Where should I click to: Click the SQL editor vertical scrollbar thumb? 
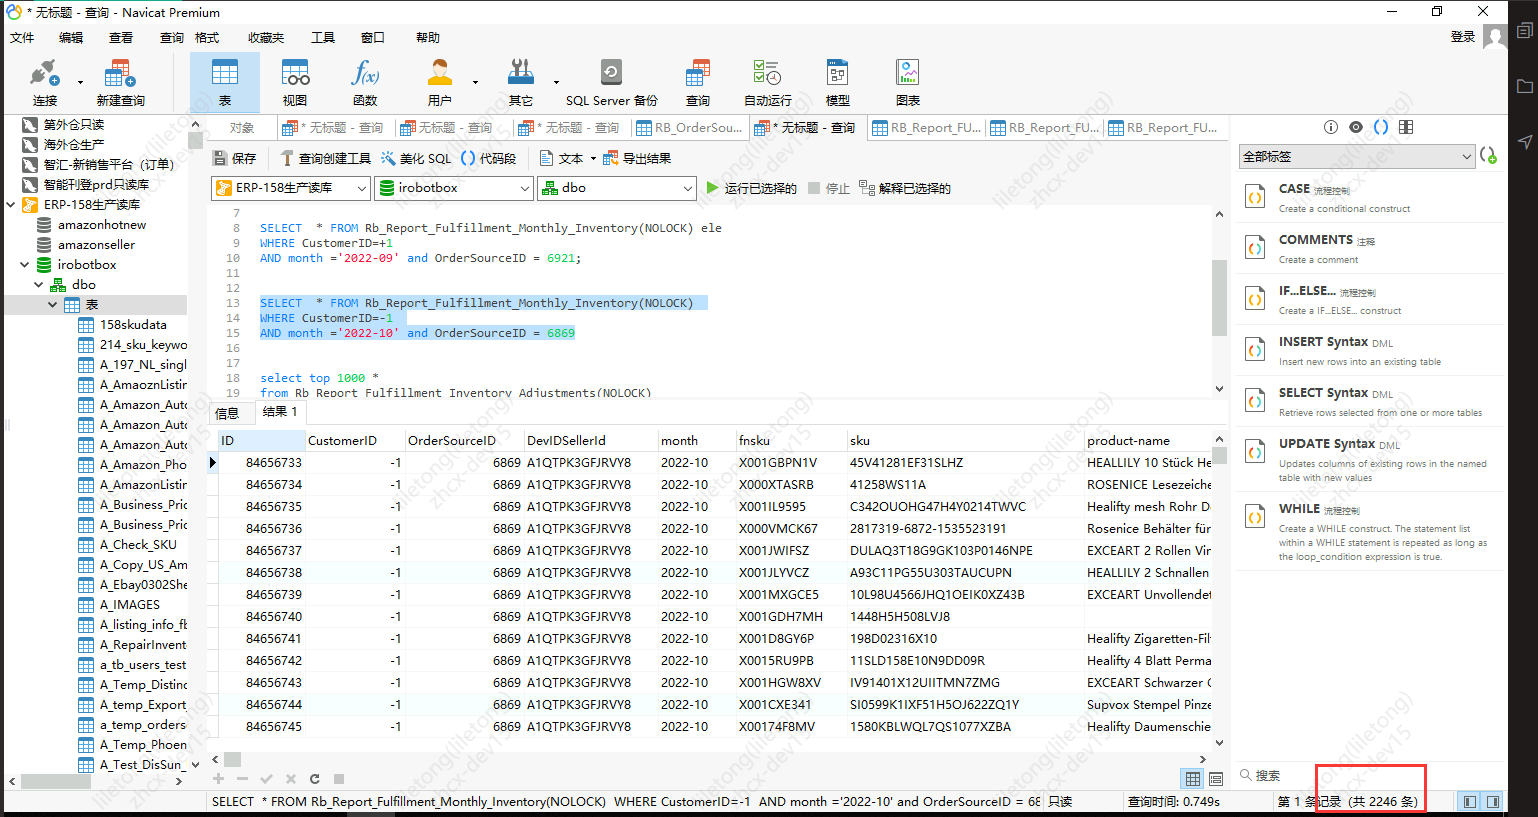coord(1219,298)
